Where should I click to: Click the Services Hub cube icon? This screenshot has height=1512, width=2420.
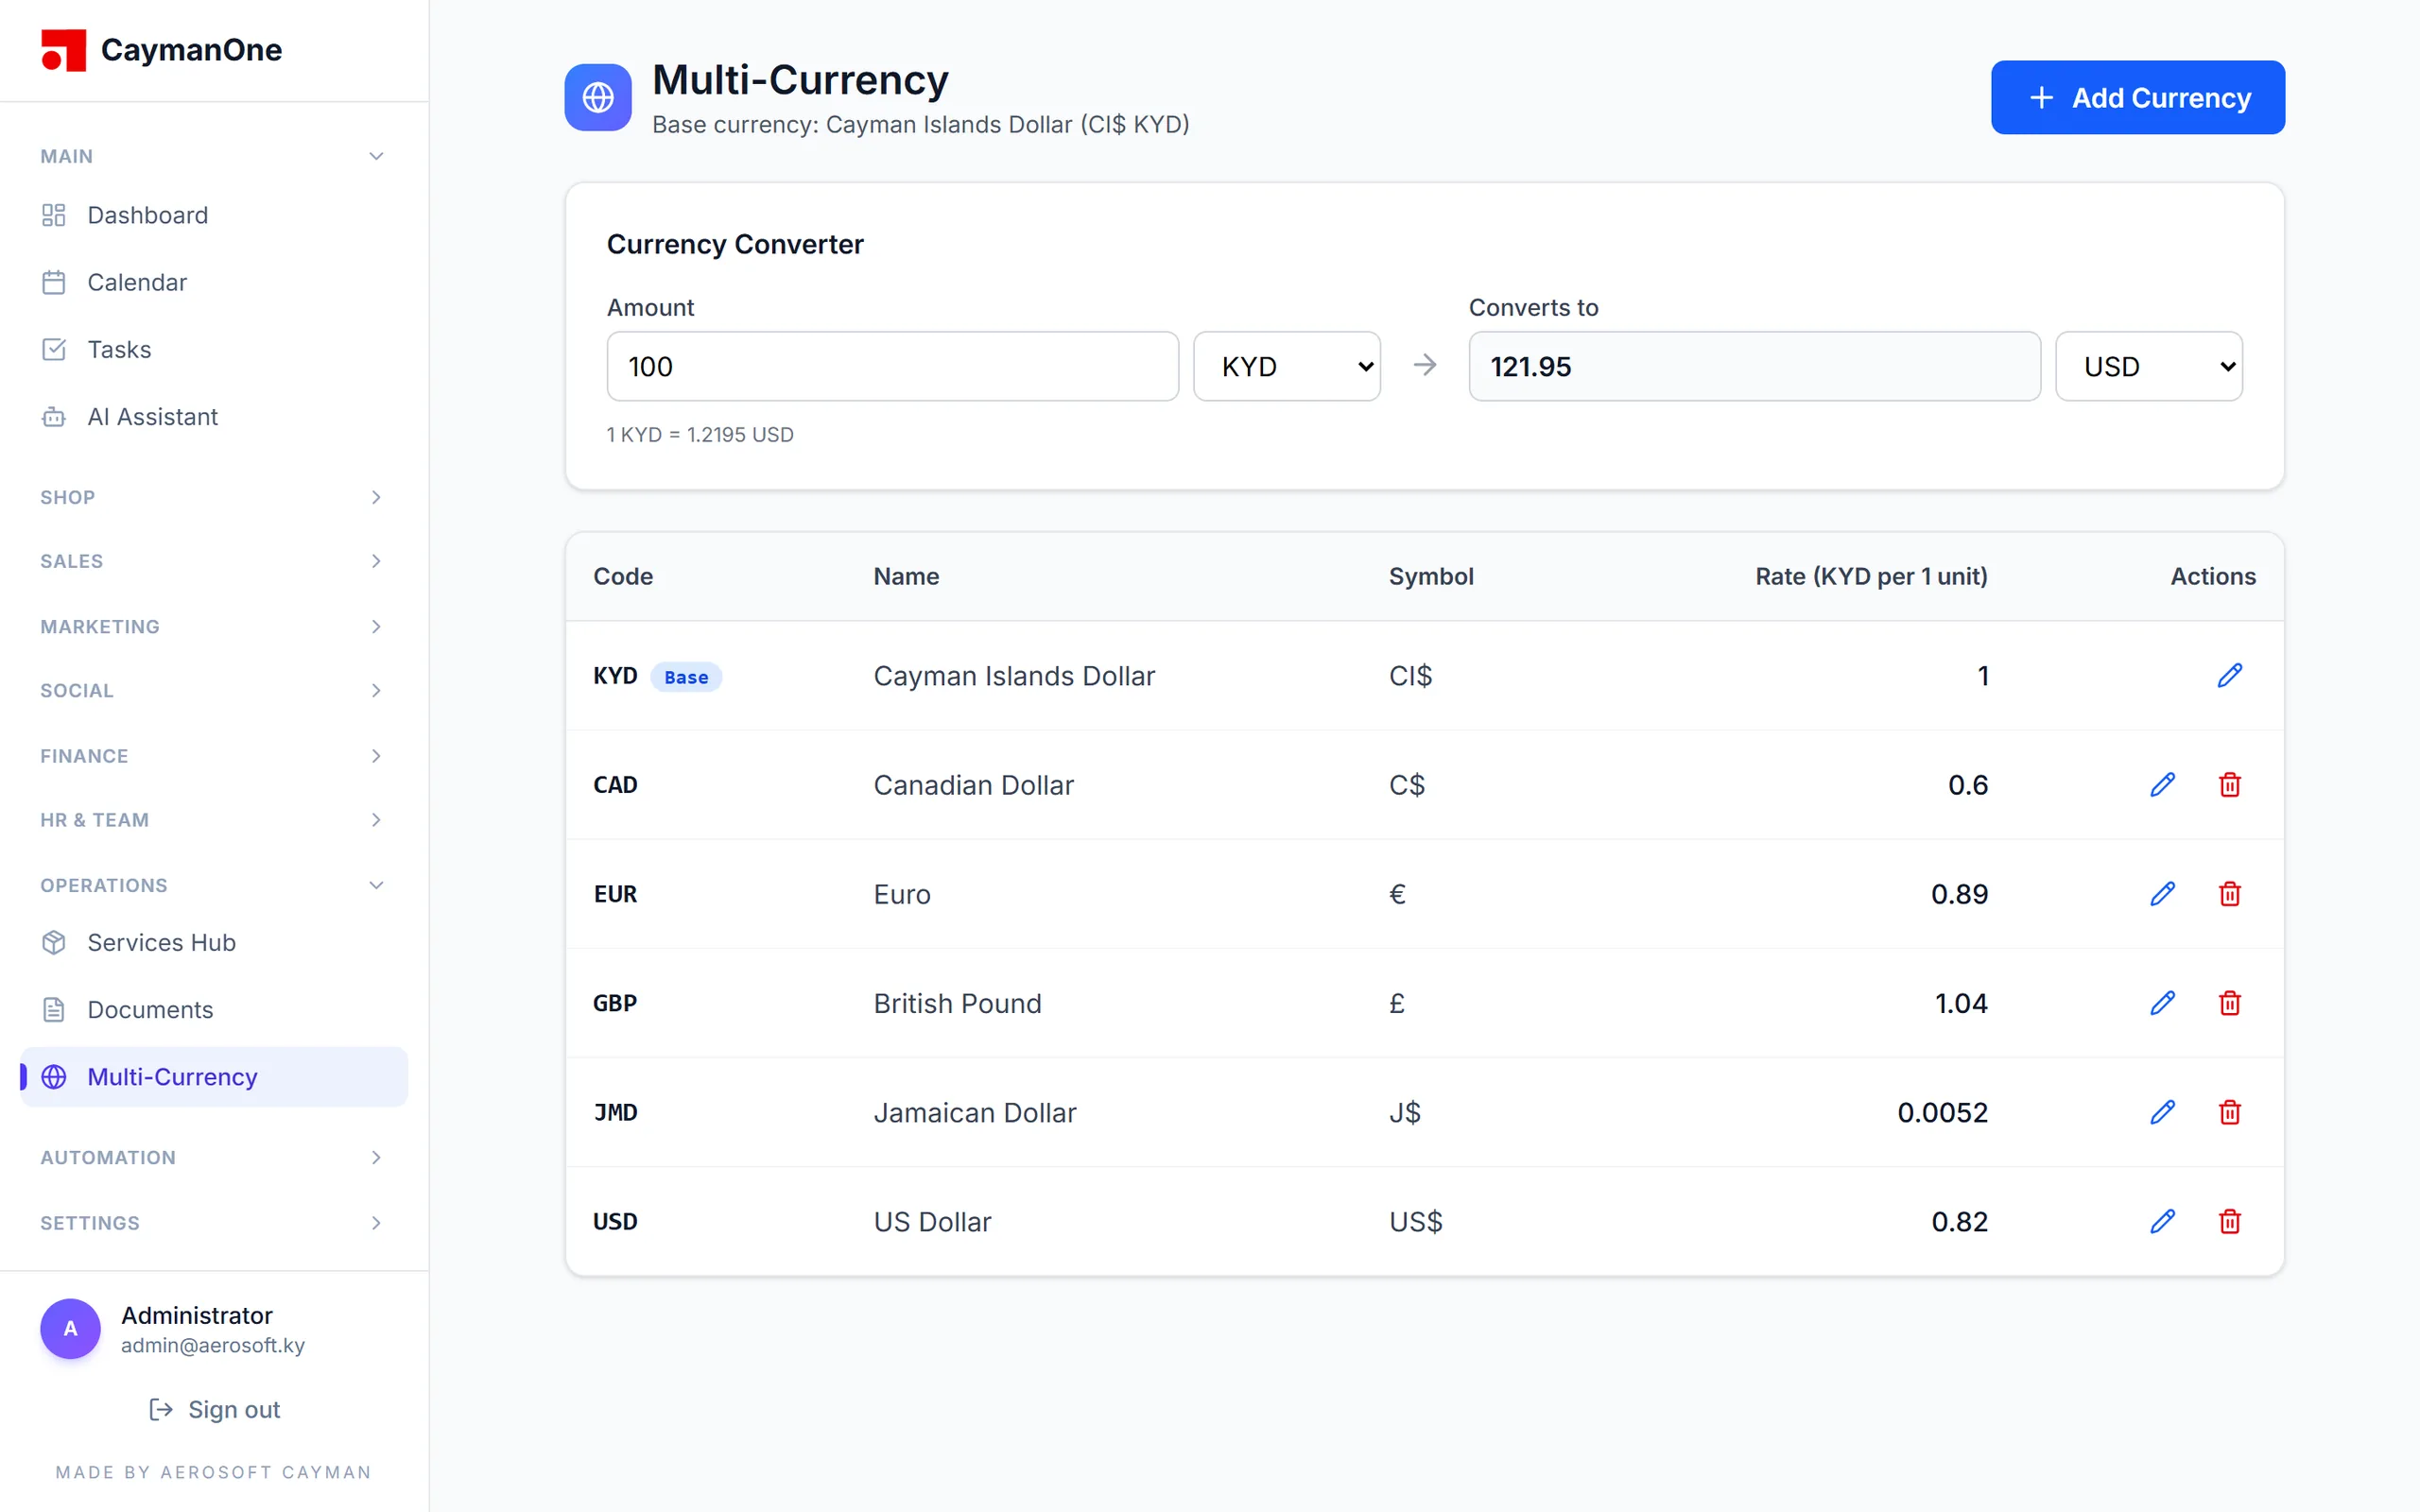click(54, 942)
